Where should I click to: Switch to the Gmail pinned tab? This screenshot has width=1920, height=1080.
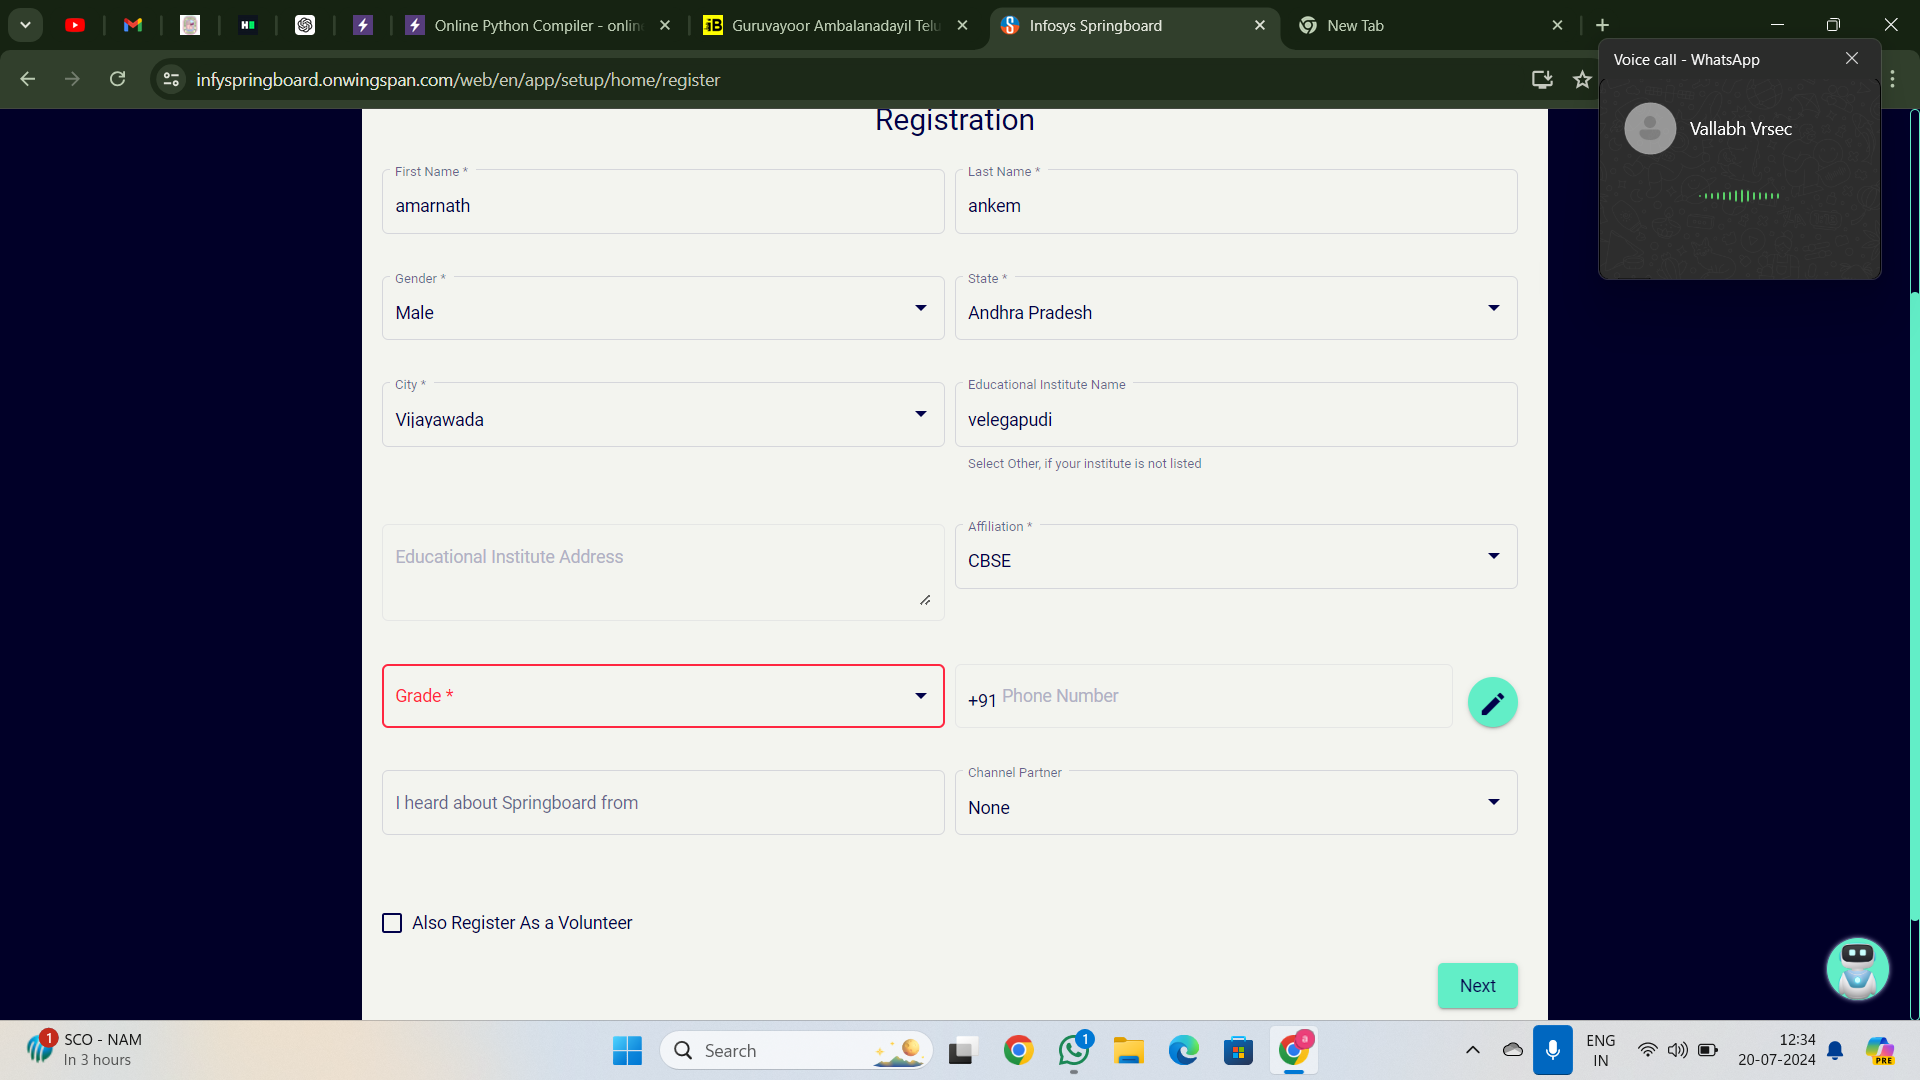(133, 25)
